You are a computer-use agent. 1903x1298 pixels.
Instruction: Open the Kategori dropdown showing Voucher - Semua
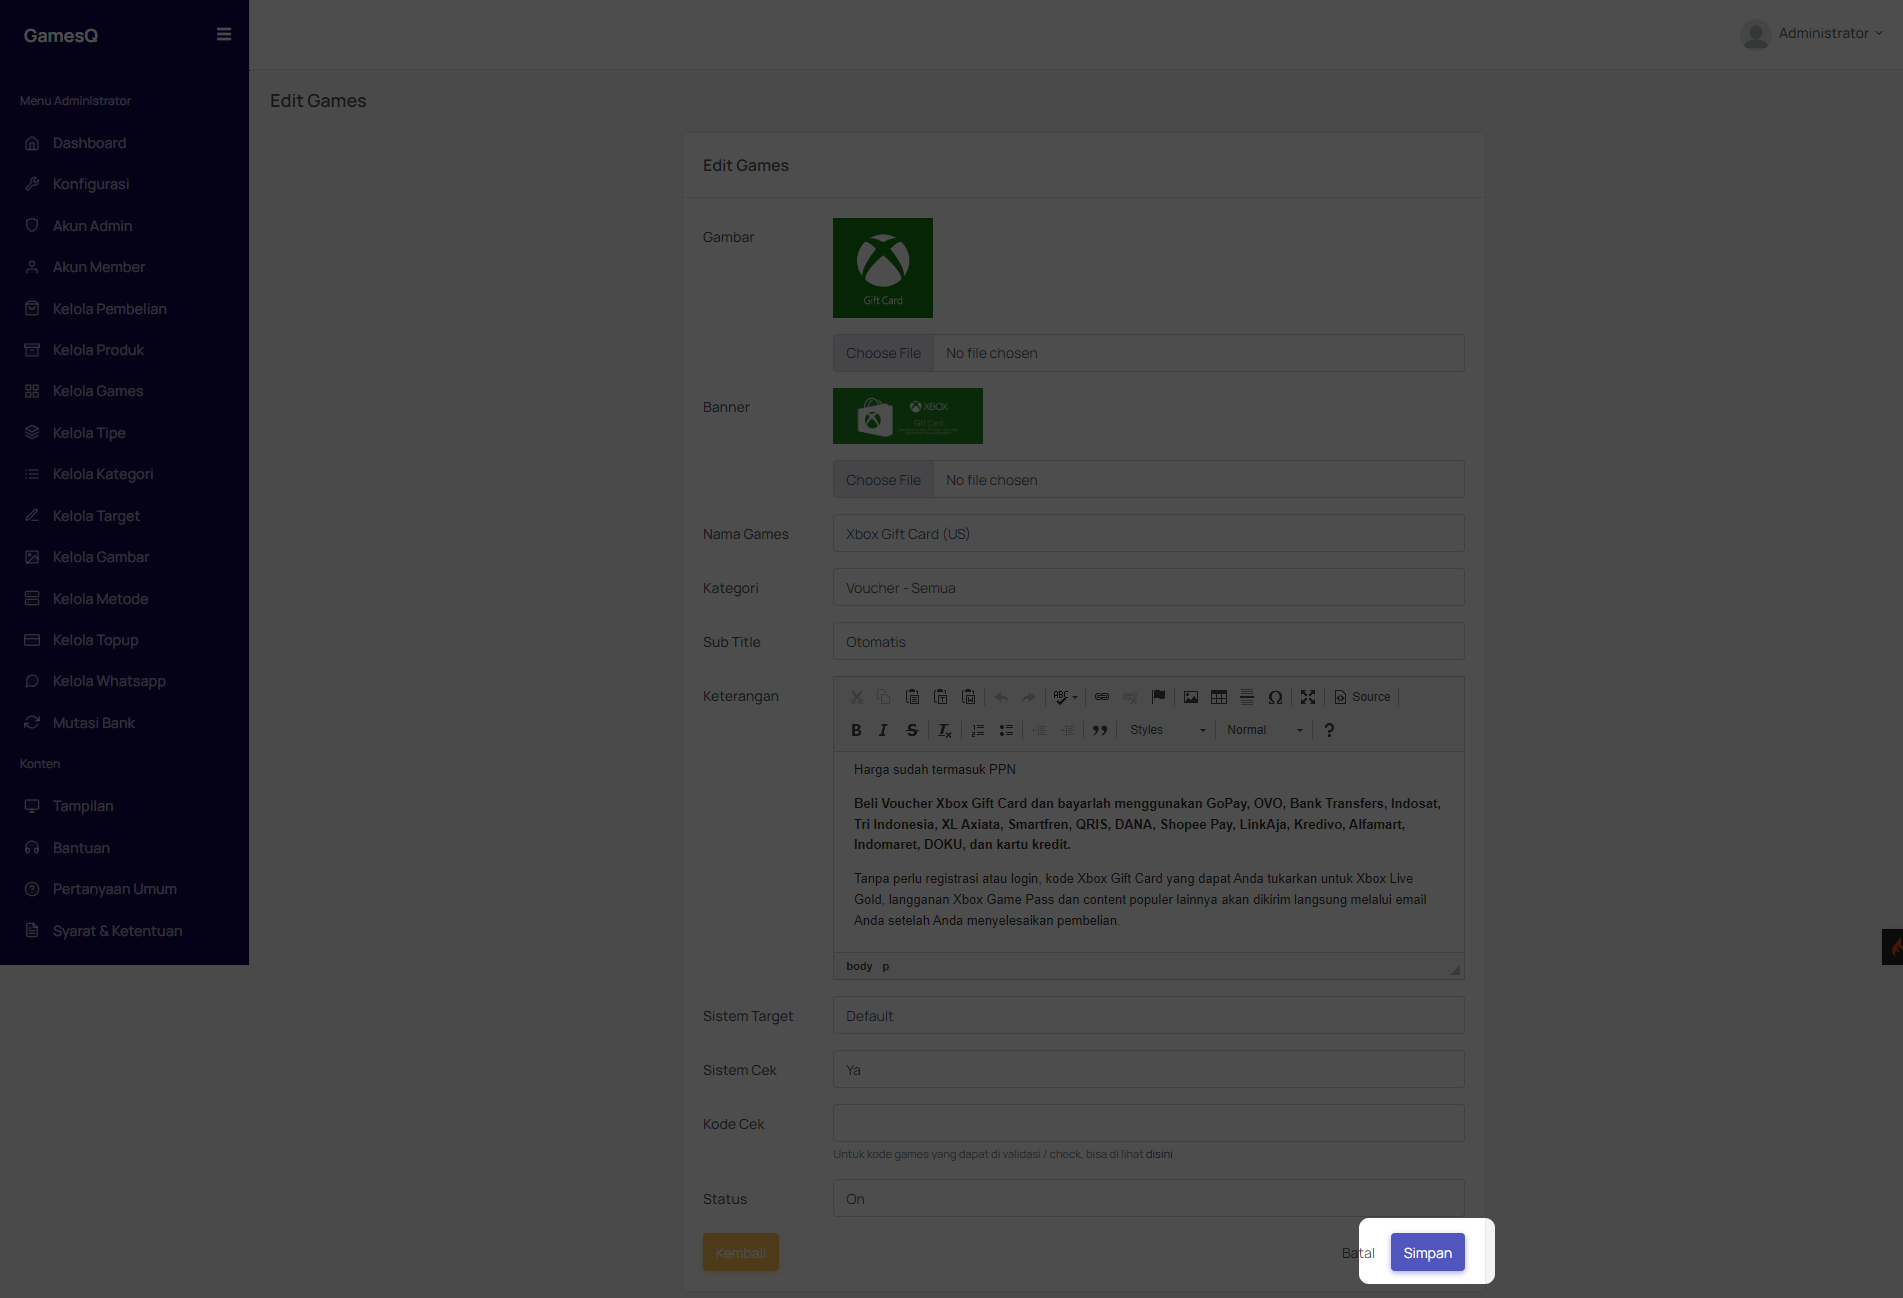coord(1149,588)
